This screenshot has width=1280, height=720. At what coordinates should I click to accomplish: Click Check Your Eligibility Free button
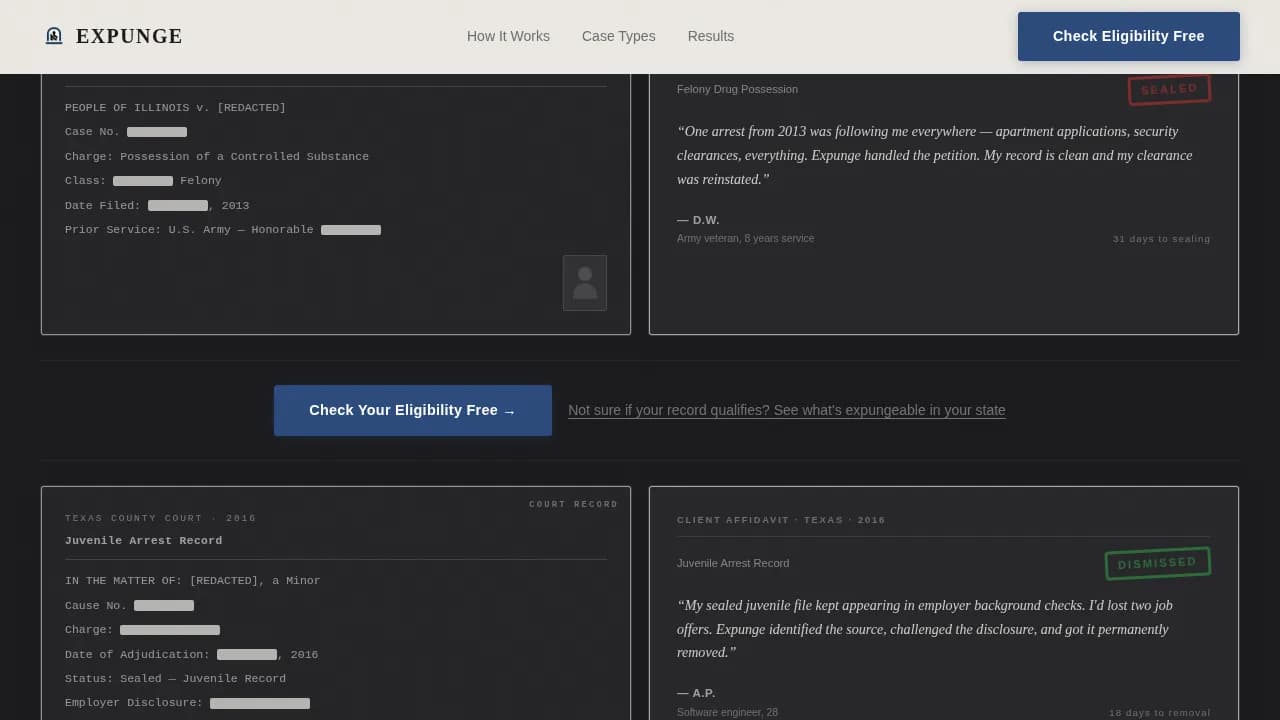pos(412,410)
